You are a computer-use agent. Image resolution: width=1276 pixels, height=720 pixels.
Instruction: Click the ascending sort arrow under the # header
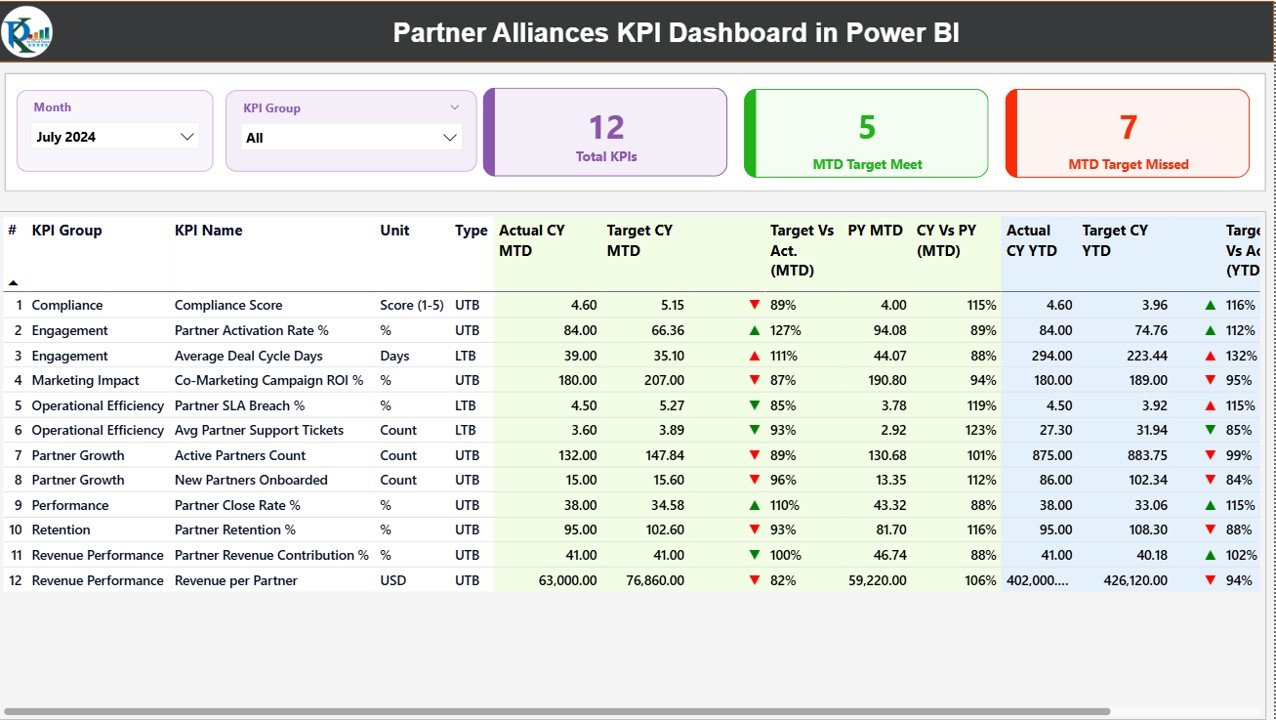12,284
